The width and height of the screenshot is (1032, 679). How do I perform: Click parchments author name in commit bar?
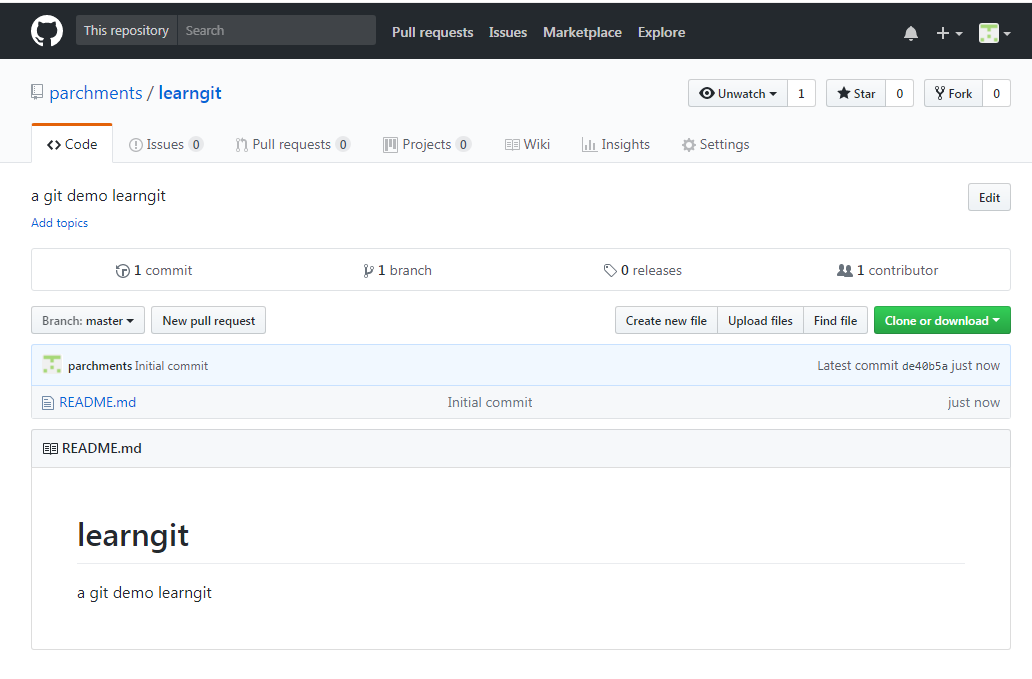(100, 366)
